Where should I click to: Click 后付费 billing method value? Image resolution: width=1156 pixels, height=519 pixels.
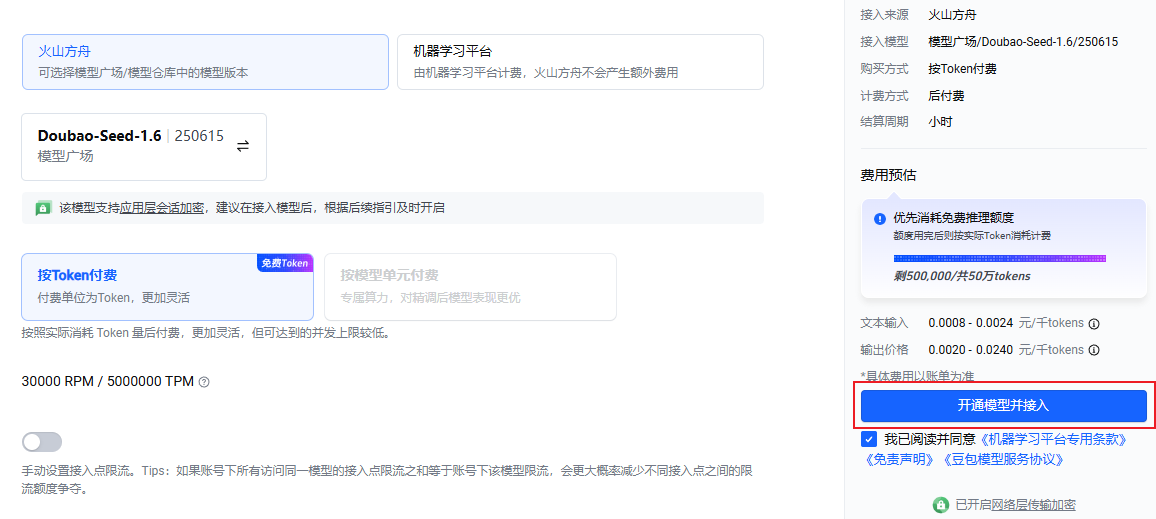947,96
